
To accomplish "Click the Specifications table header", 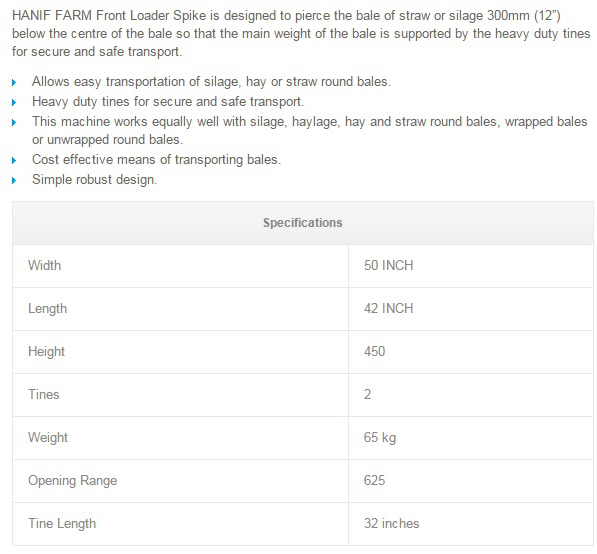I will pyautogui.click(x=303, y=223).
